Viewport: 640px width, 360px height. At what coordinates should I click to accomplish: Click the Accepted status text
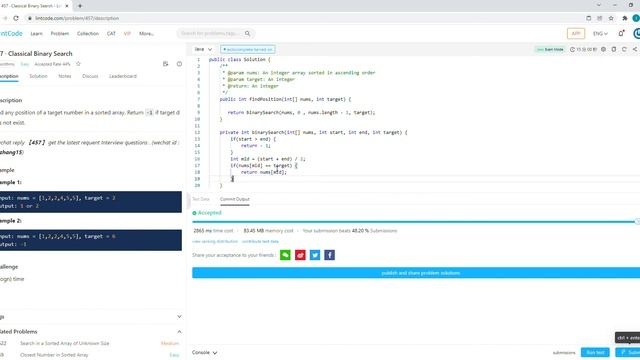coord(209,213)
